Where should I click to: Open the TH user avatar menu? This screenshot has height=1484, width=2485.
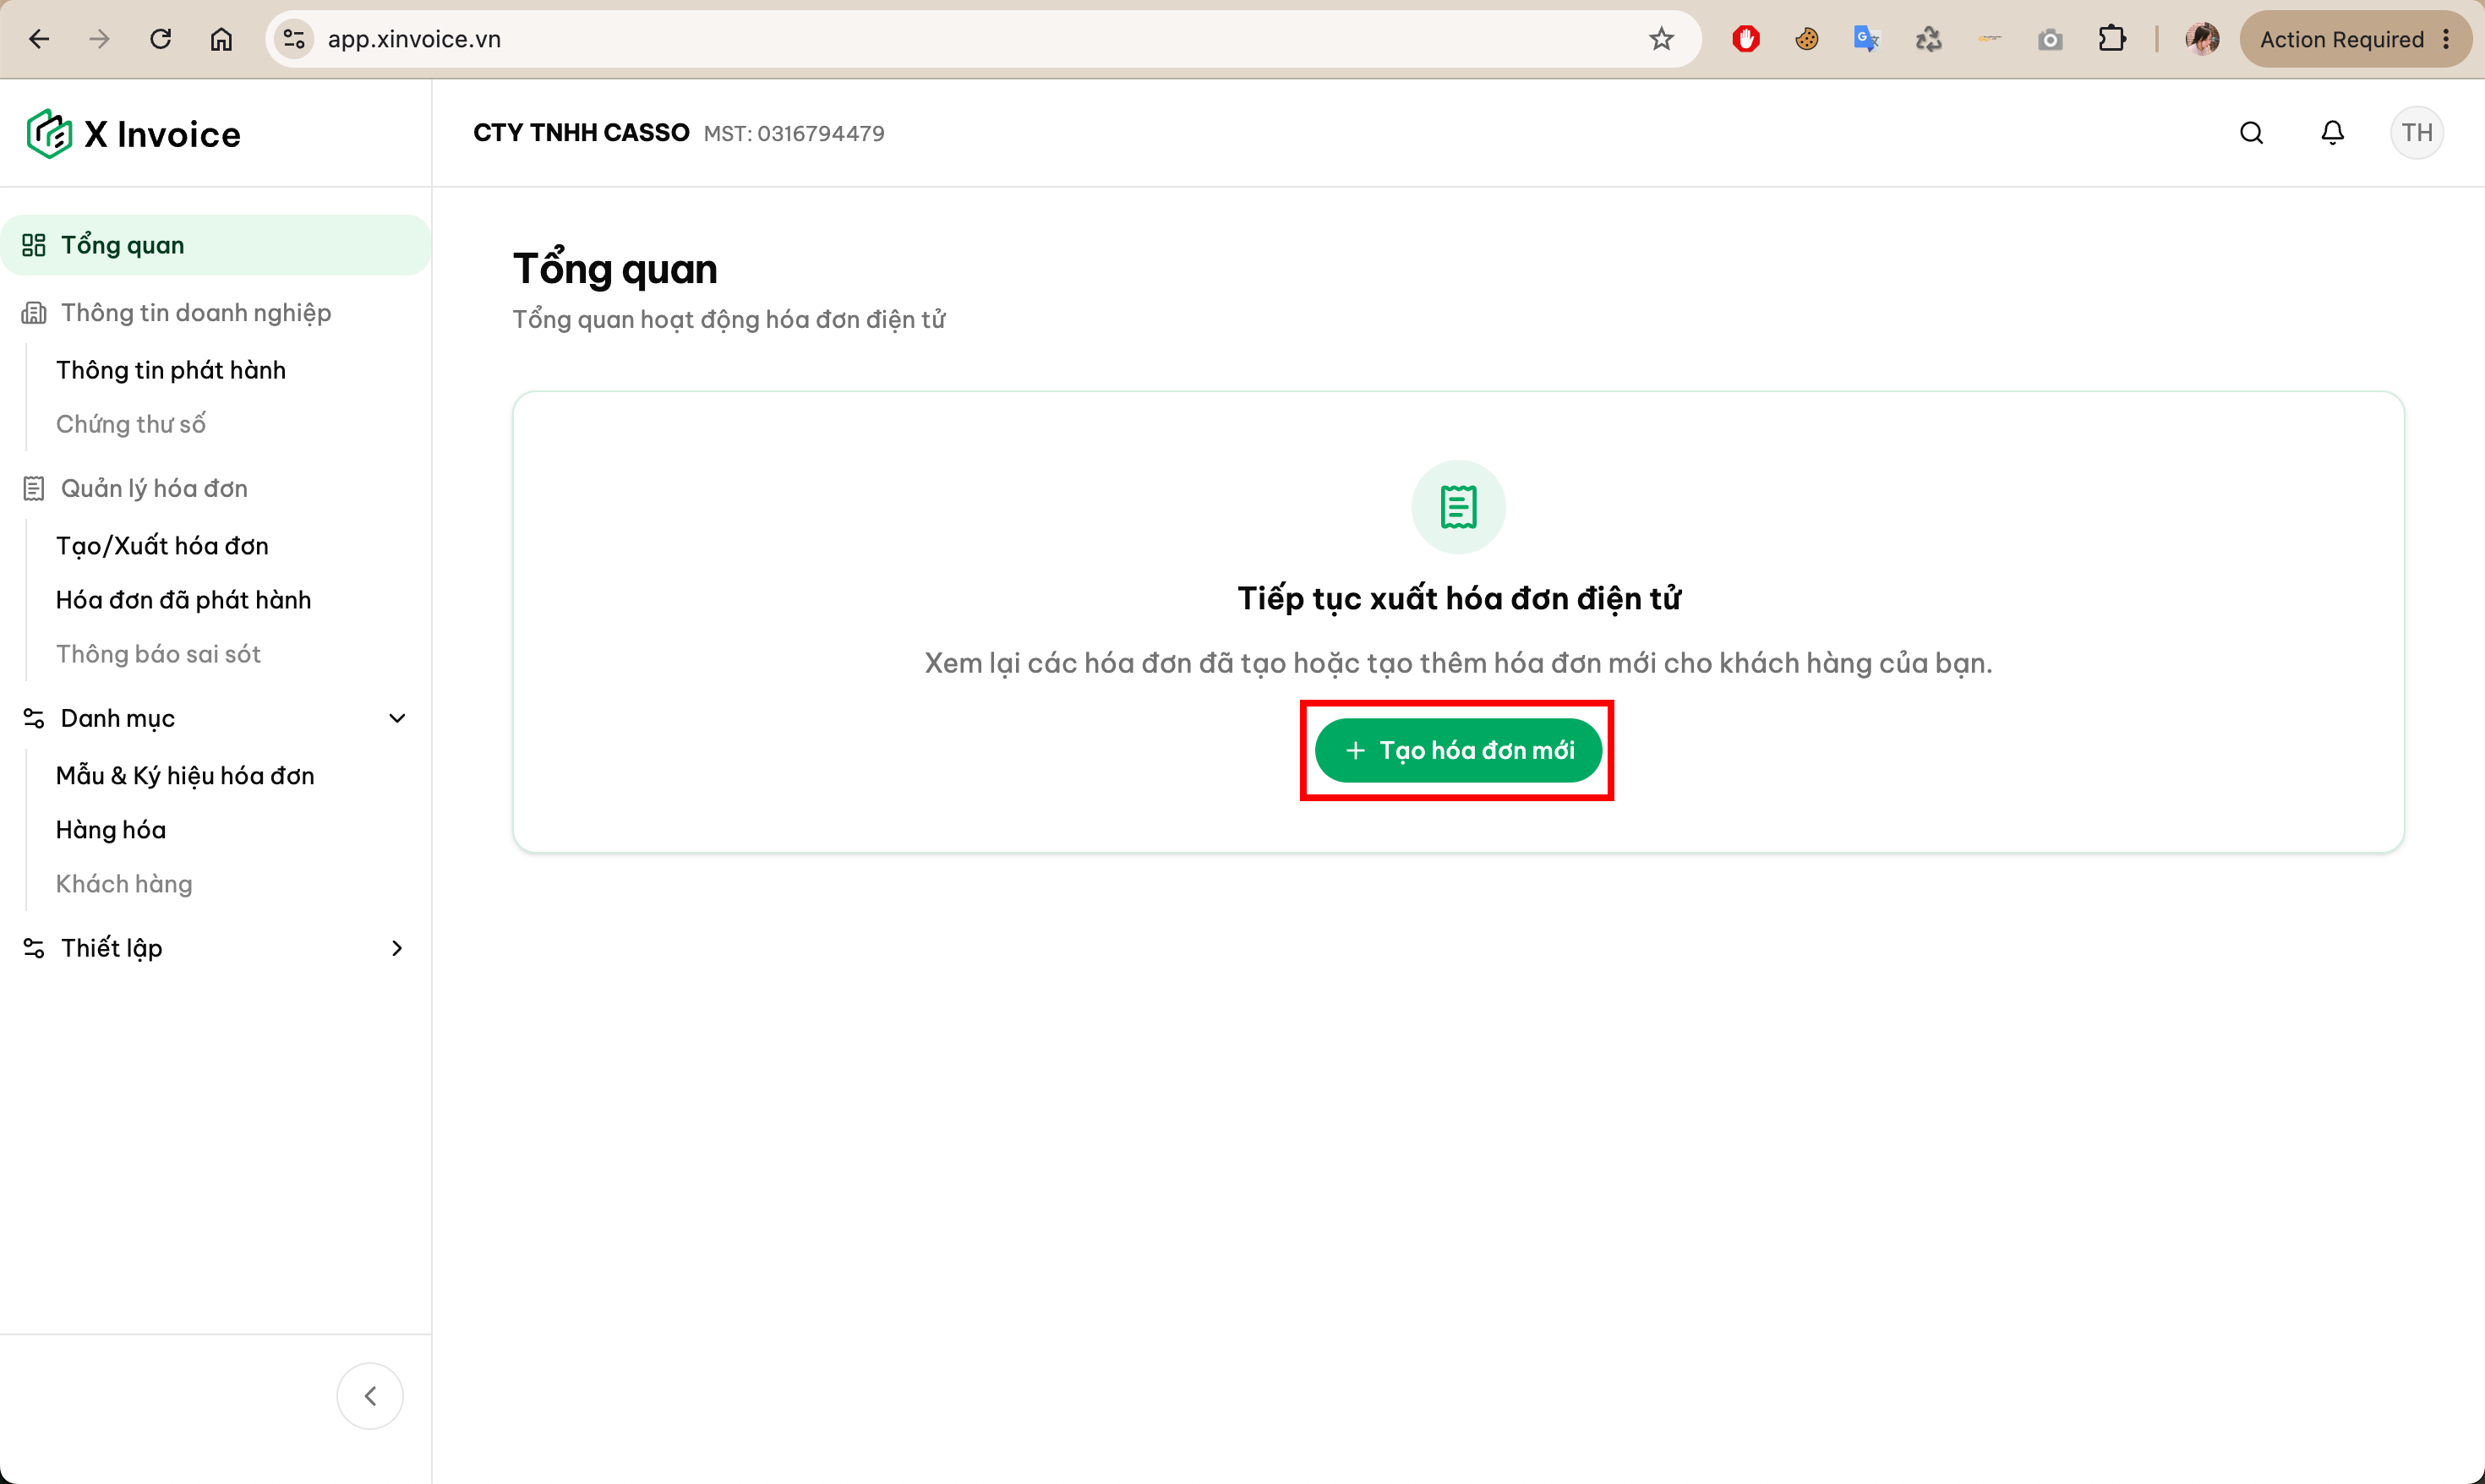point(2416,133)
